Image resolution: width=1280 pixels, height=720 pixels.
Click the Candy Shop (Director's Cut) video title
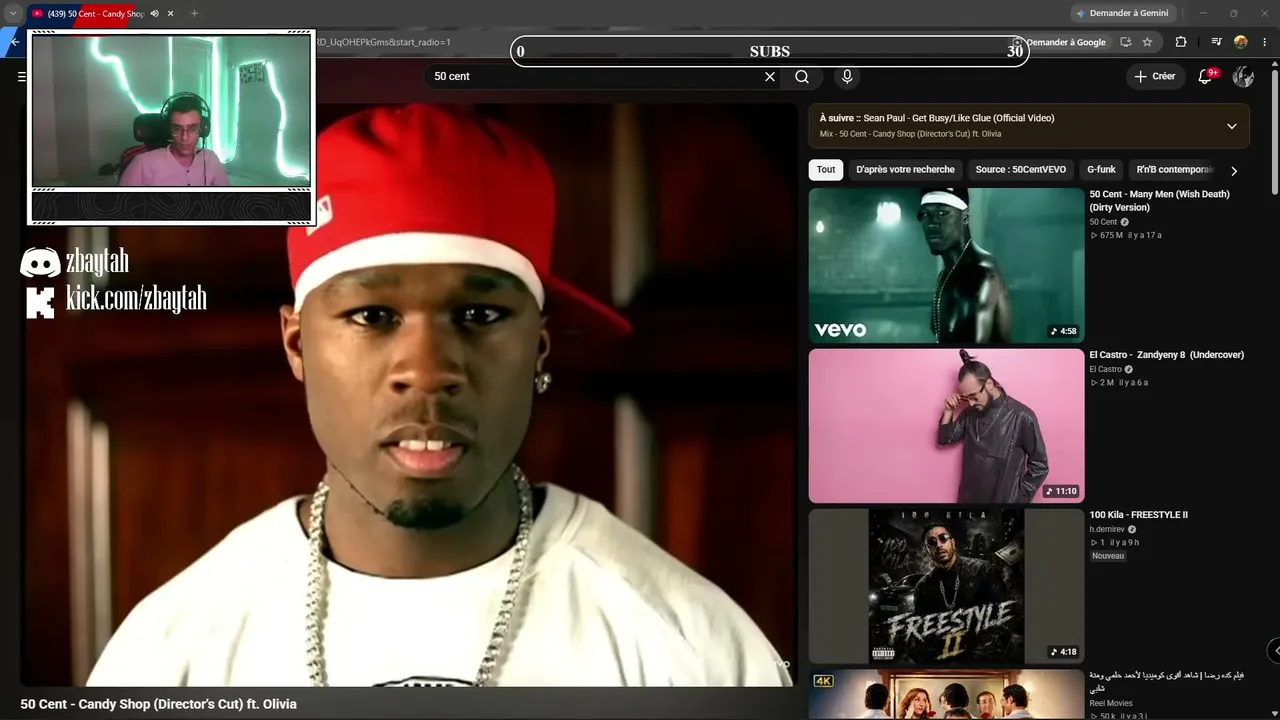click(158, 704)
